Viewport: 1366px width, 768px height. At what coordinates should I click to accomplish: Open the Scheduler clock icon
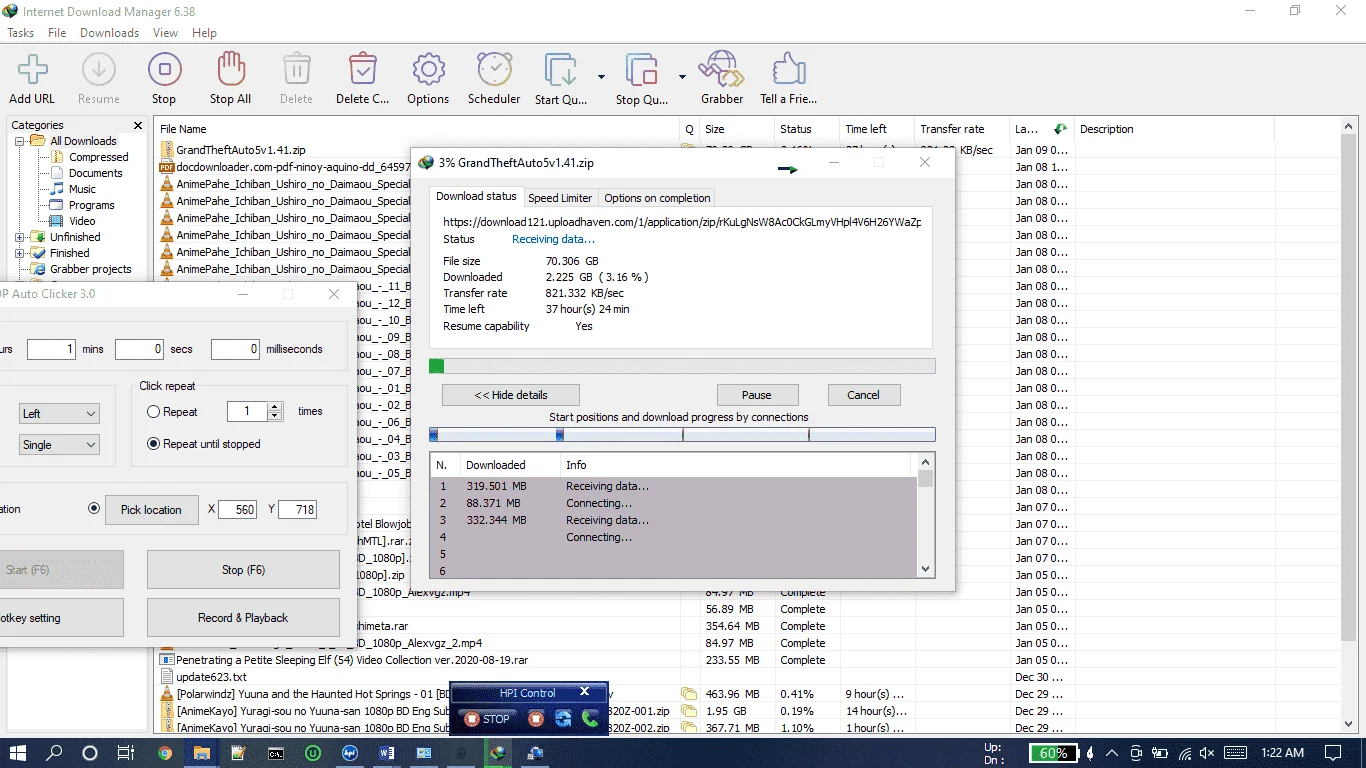tap(494, 70)
